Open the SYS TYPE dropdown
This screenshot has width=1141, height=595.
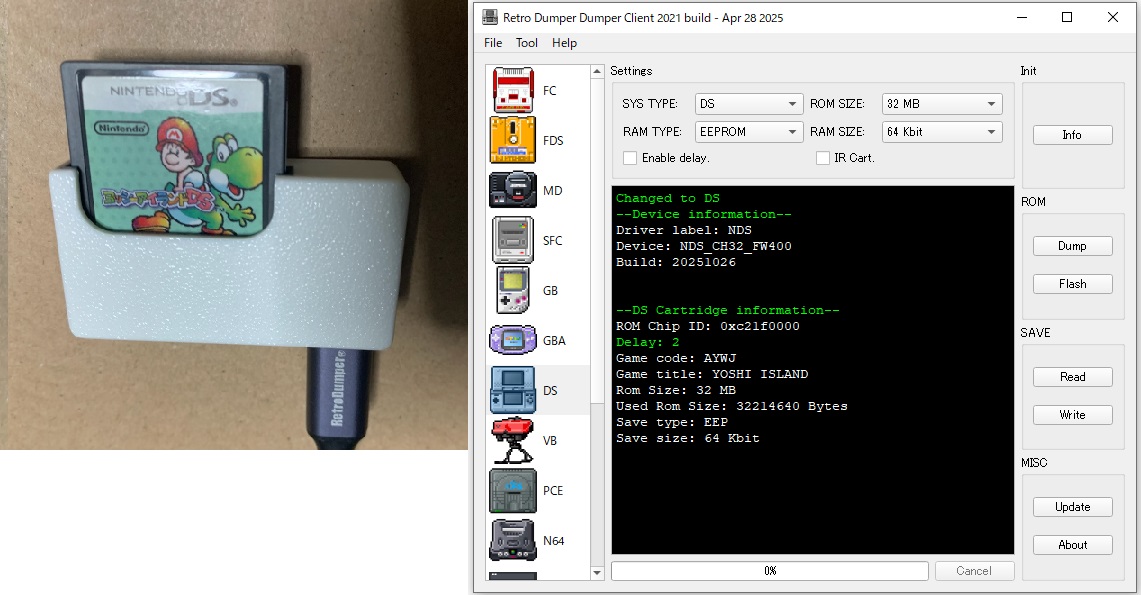749,104
